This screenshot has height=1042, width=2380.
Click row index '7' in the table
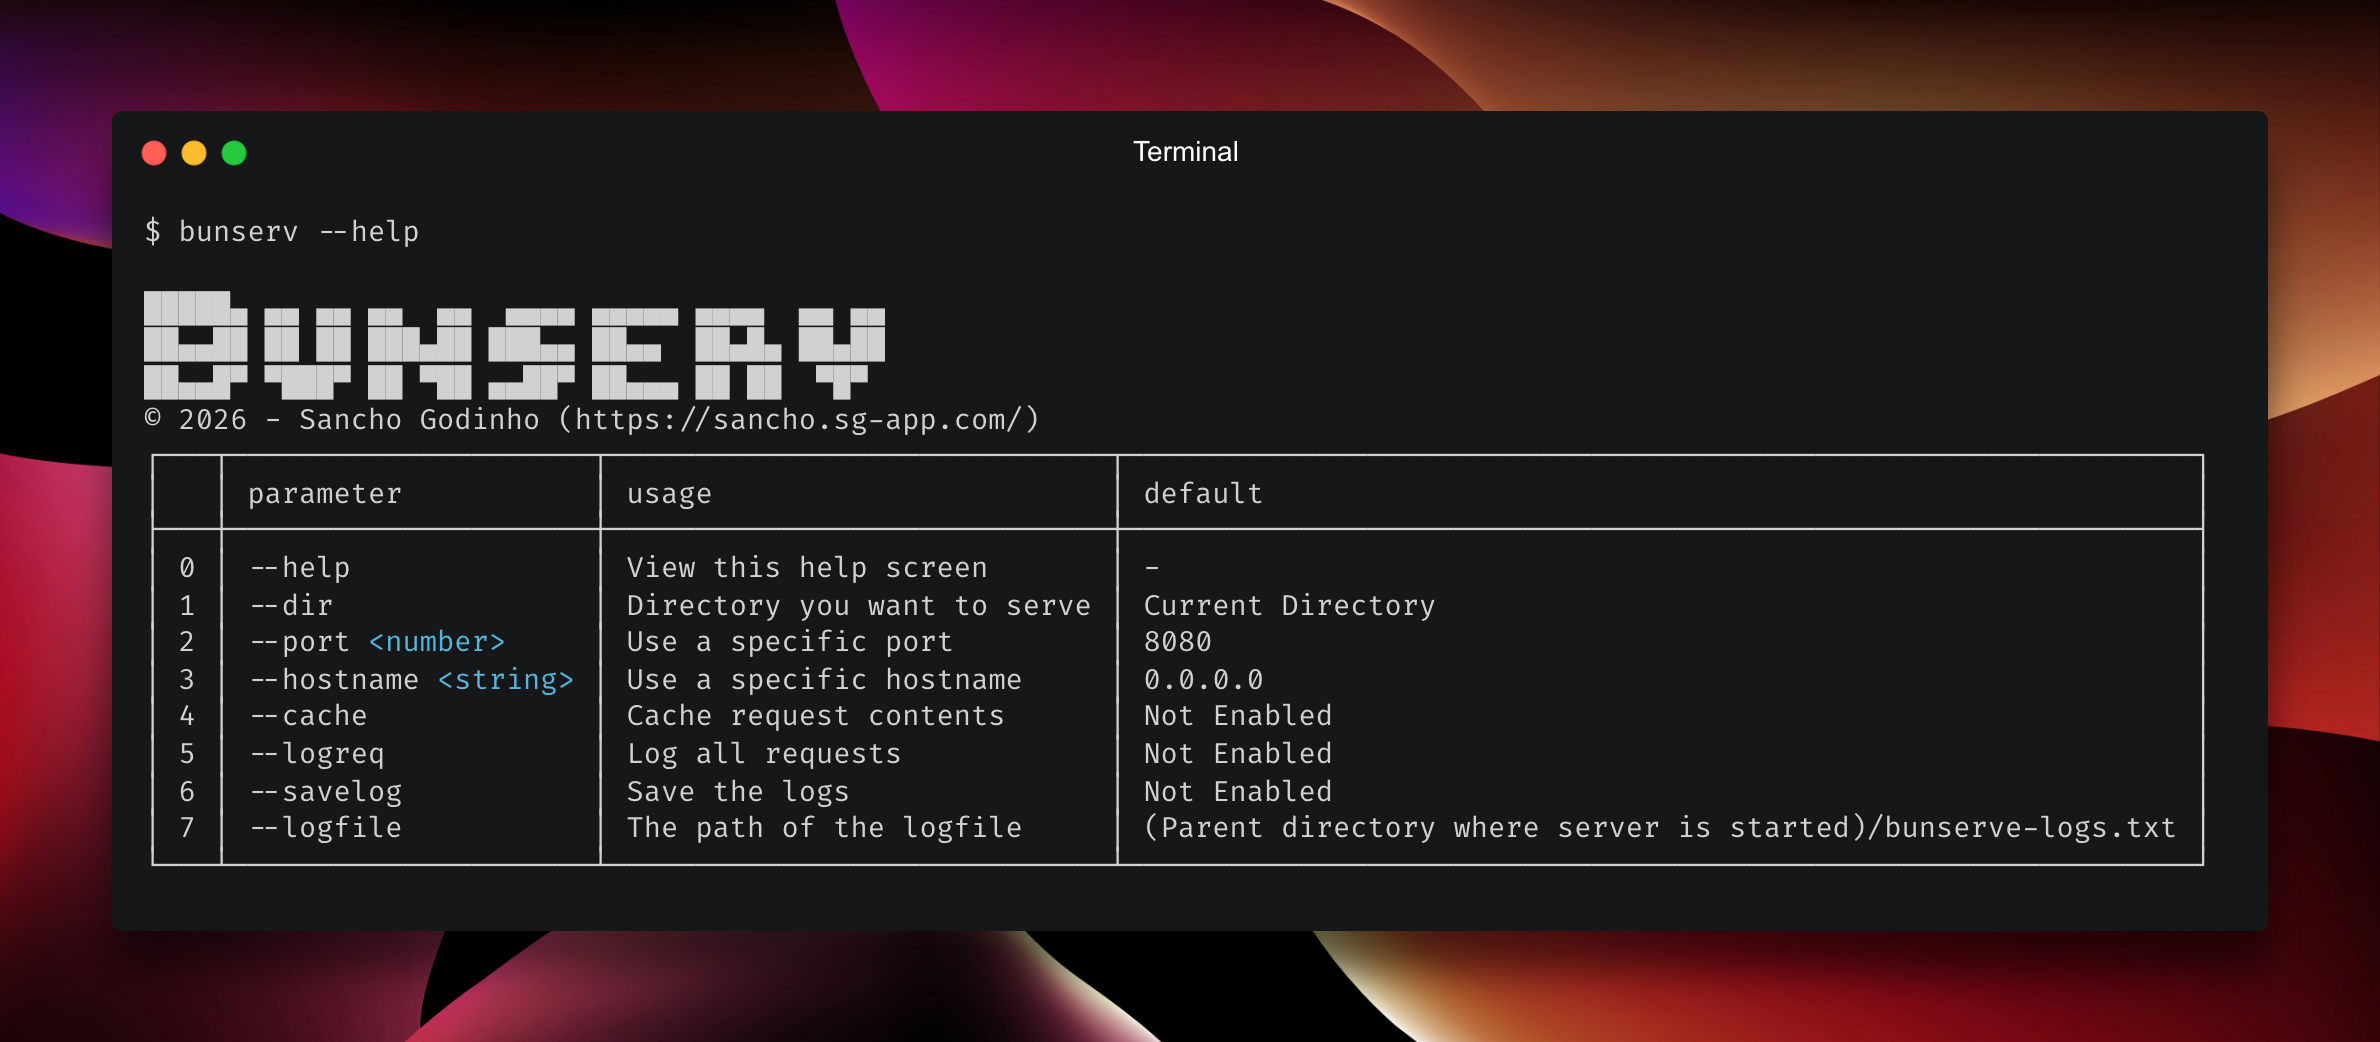(187, 828)
